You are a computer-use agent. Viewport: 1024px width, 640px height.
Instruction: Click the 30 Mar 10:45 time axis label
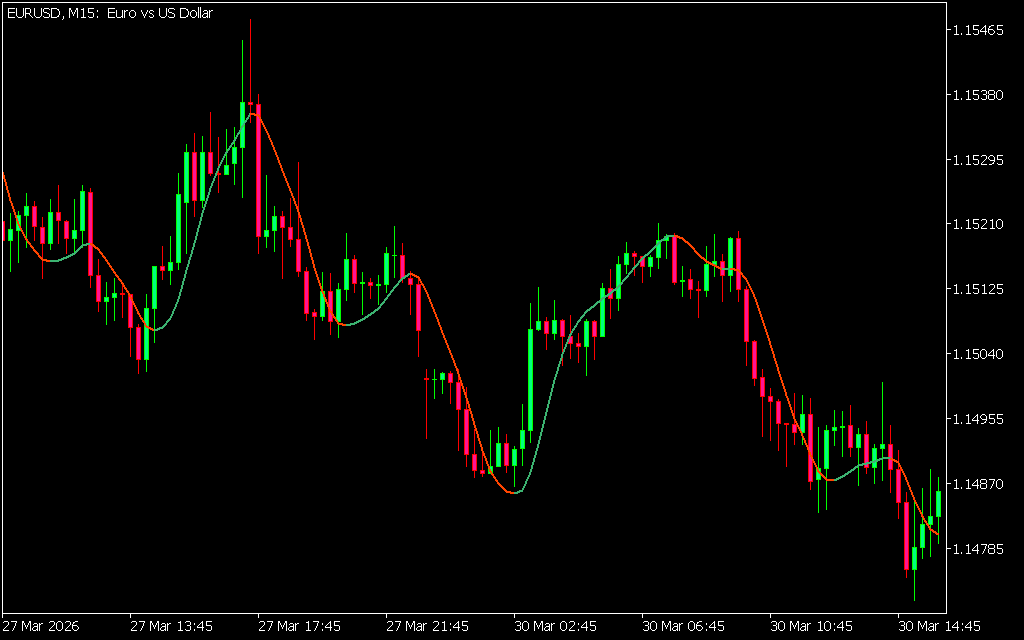tap(811, 627)
